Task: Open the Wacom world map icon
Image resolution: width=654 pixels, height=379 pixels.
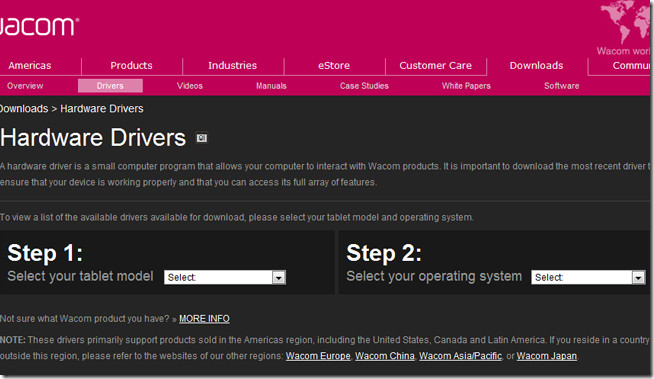Action: click(625, 22)
